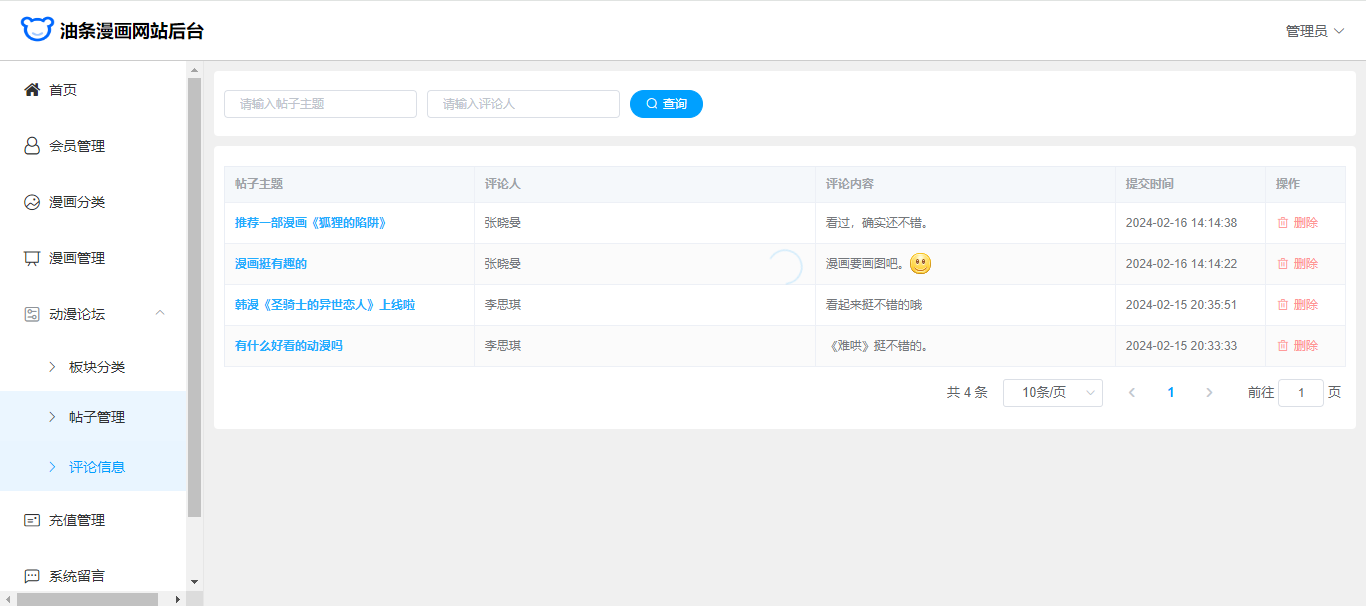Delete the comment 看过，确实还不错。
1366x606 pixels.
(1297, 223)
